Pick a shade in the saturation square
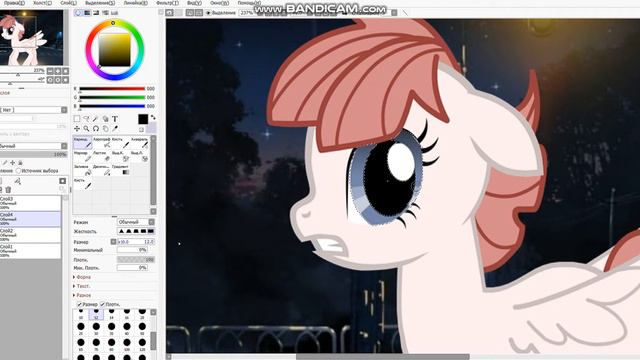 (115, 50)
